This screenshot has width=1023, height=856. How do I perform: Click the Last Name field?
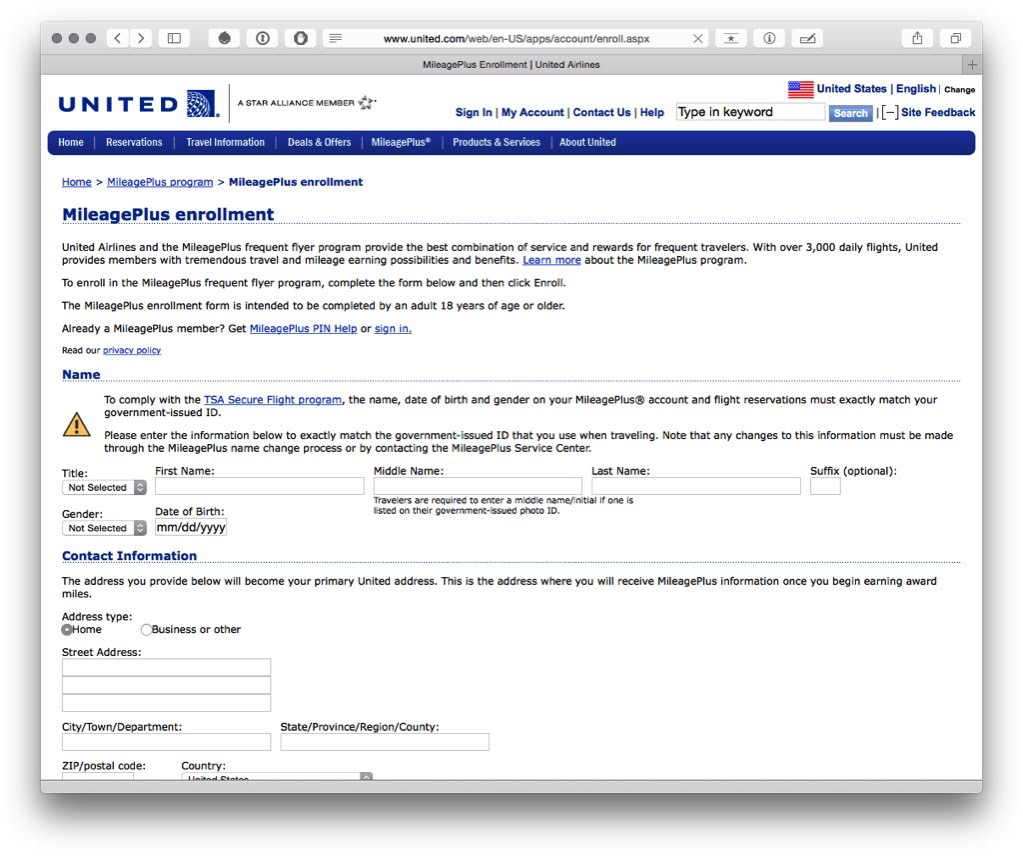696,486
